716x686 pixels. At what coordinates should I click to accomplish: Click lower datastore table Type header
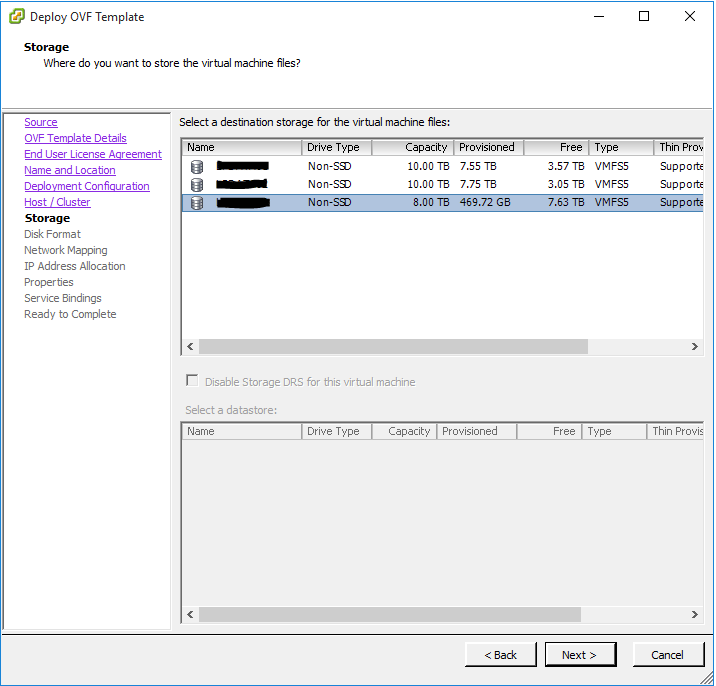[614, 432]
